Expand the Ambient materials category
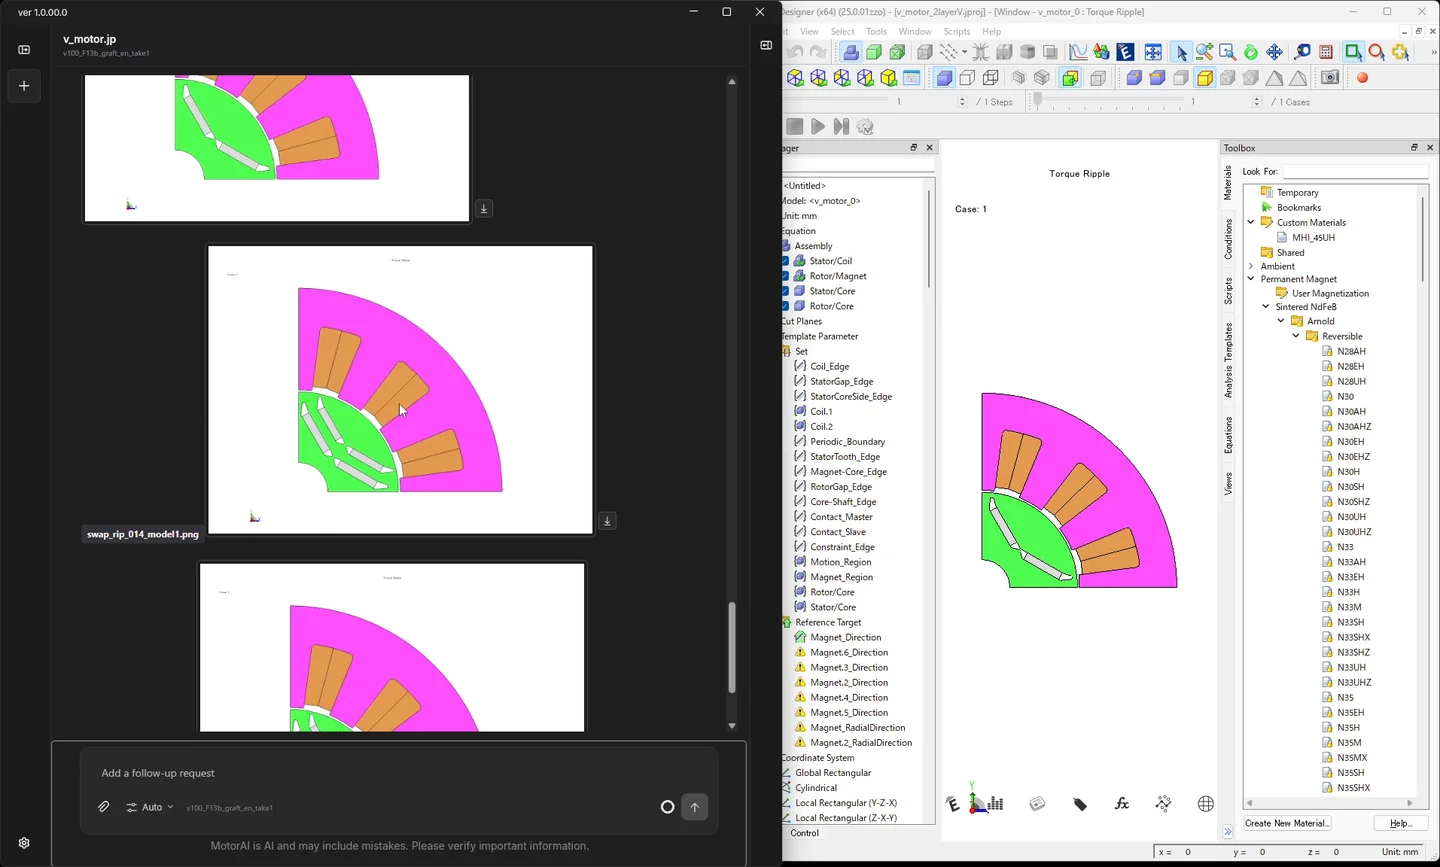1440x867 pixels. coord(1251,266)
